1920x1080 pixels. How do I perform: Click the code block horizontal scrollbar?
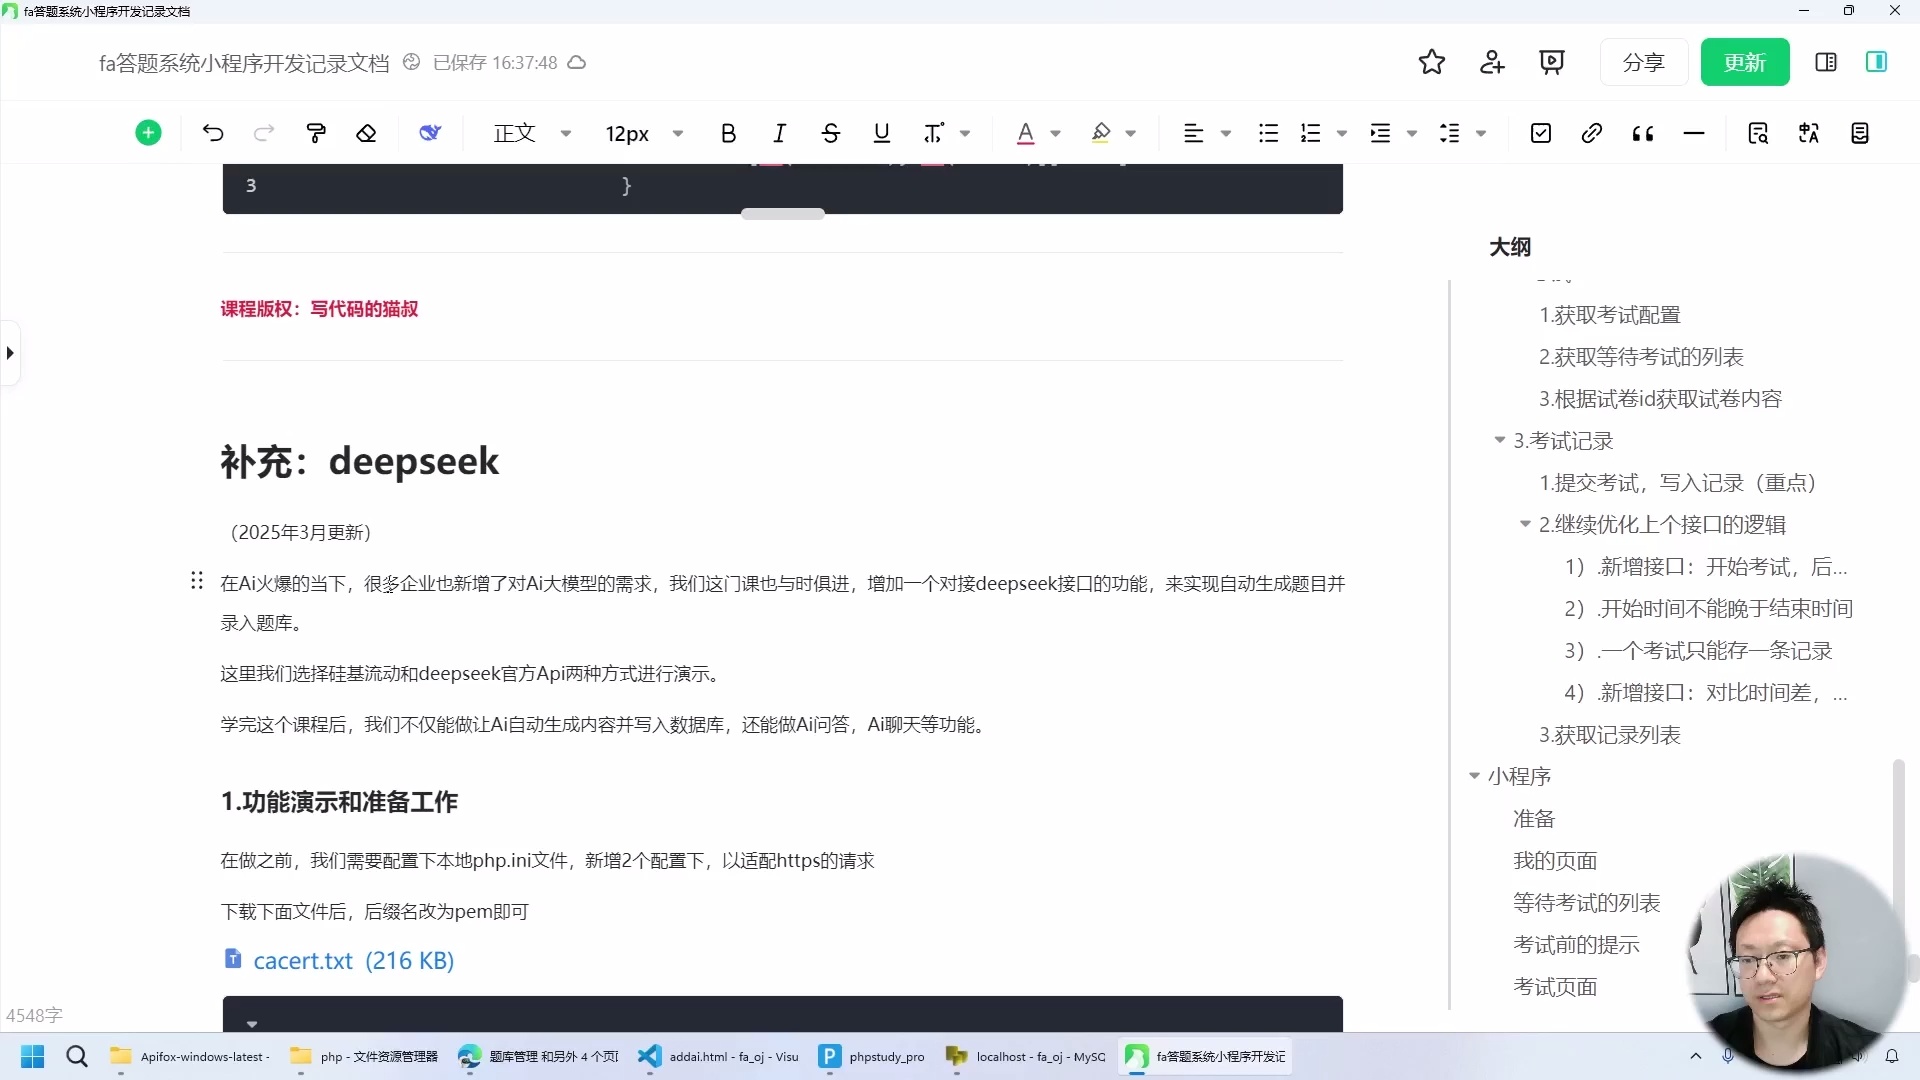coord(783,213)
